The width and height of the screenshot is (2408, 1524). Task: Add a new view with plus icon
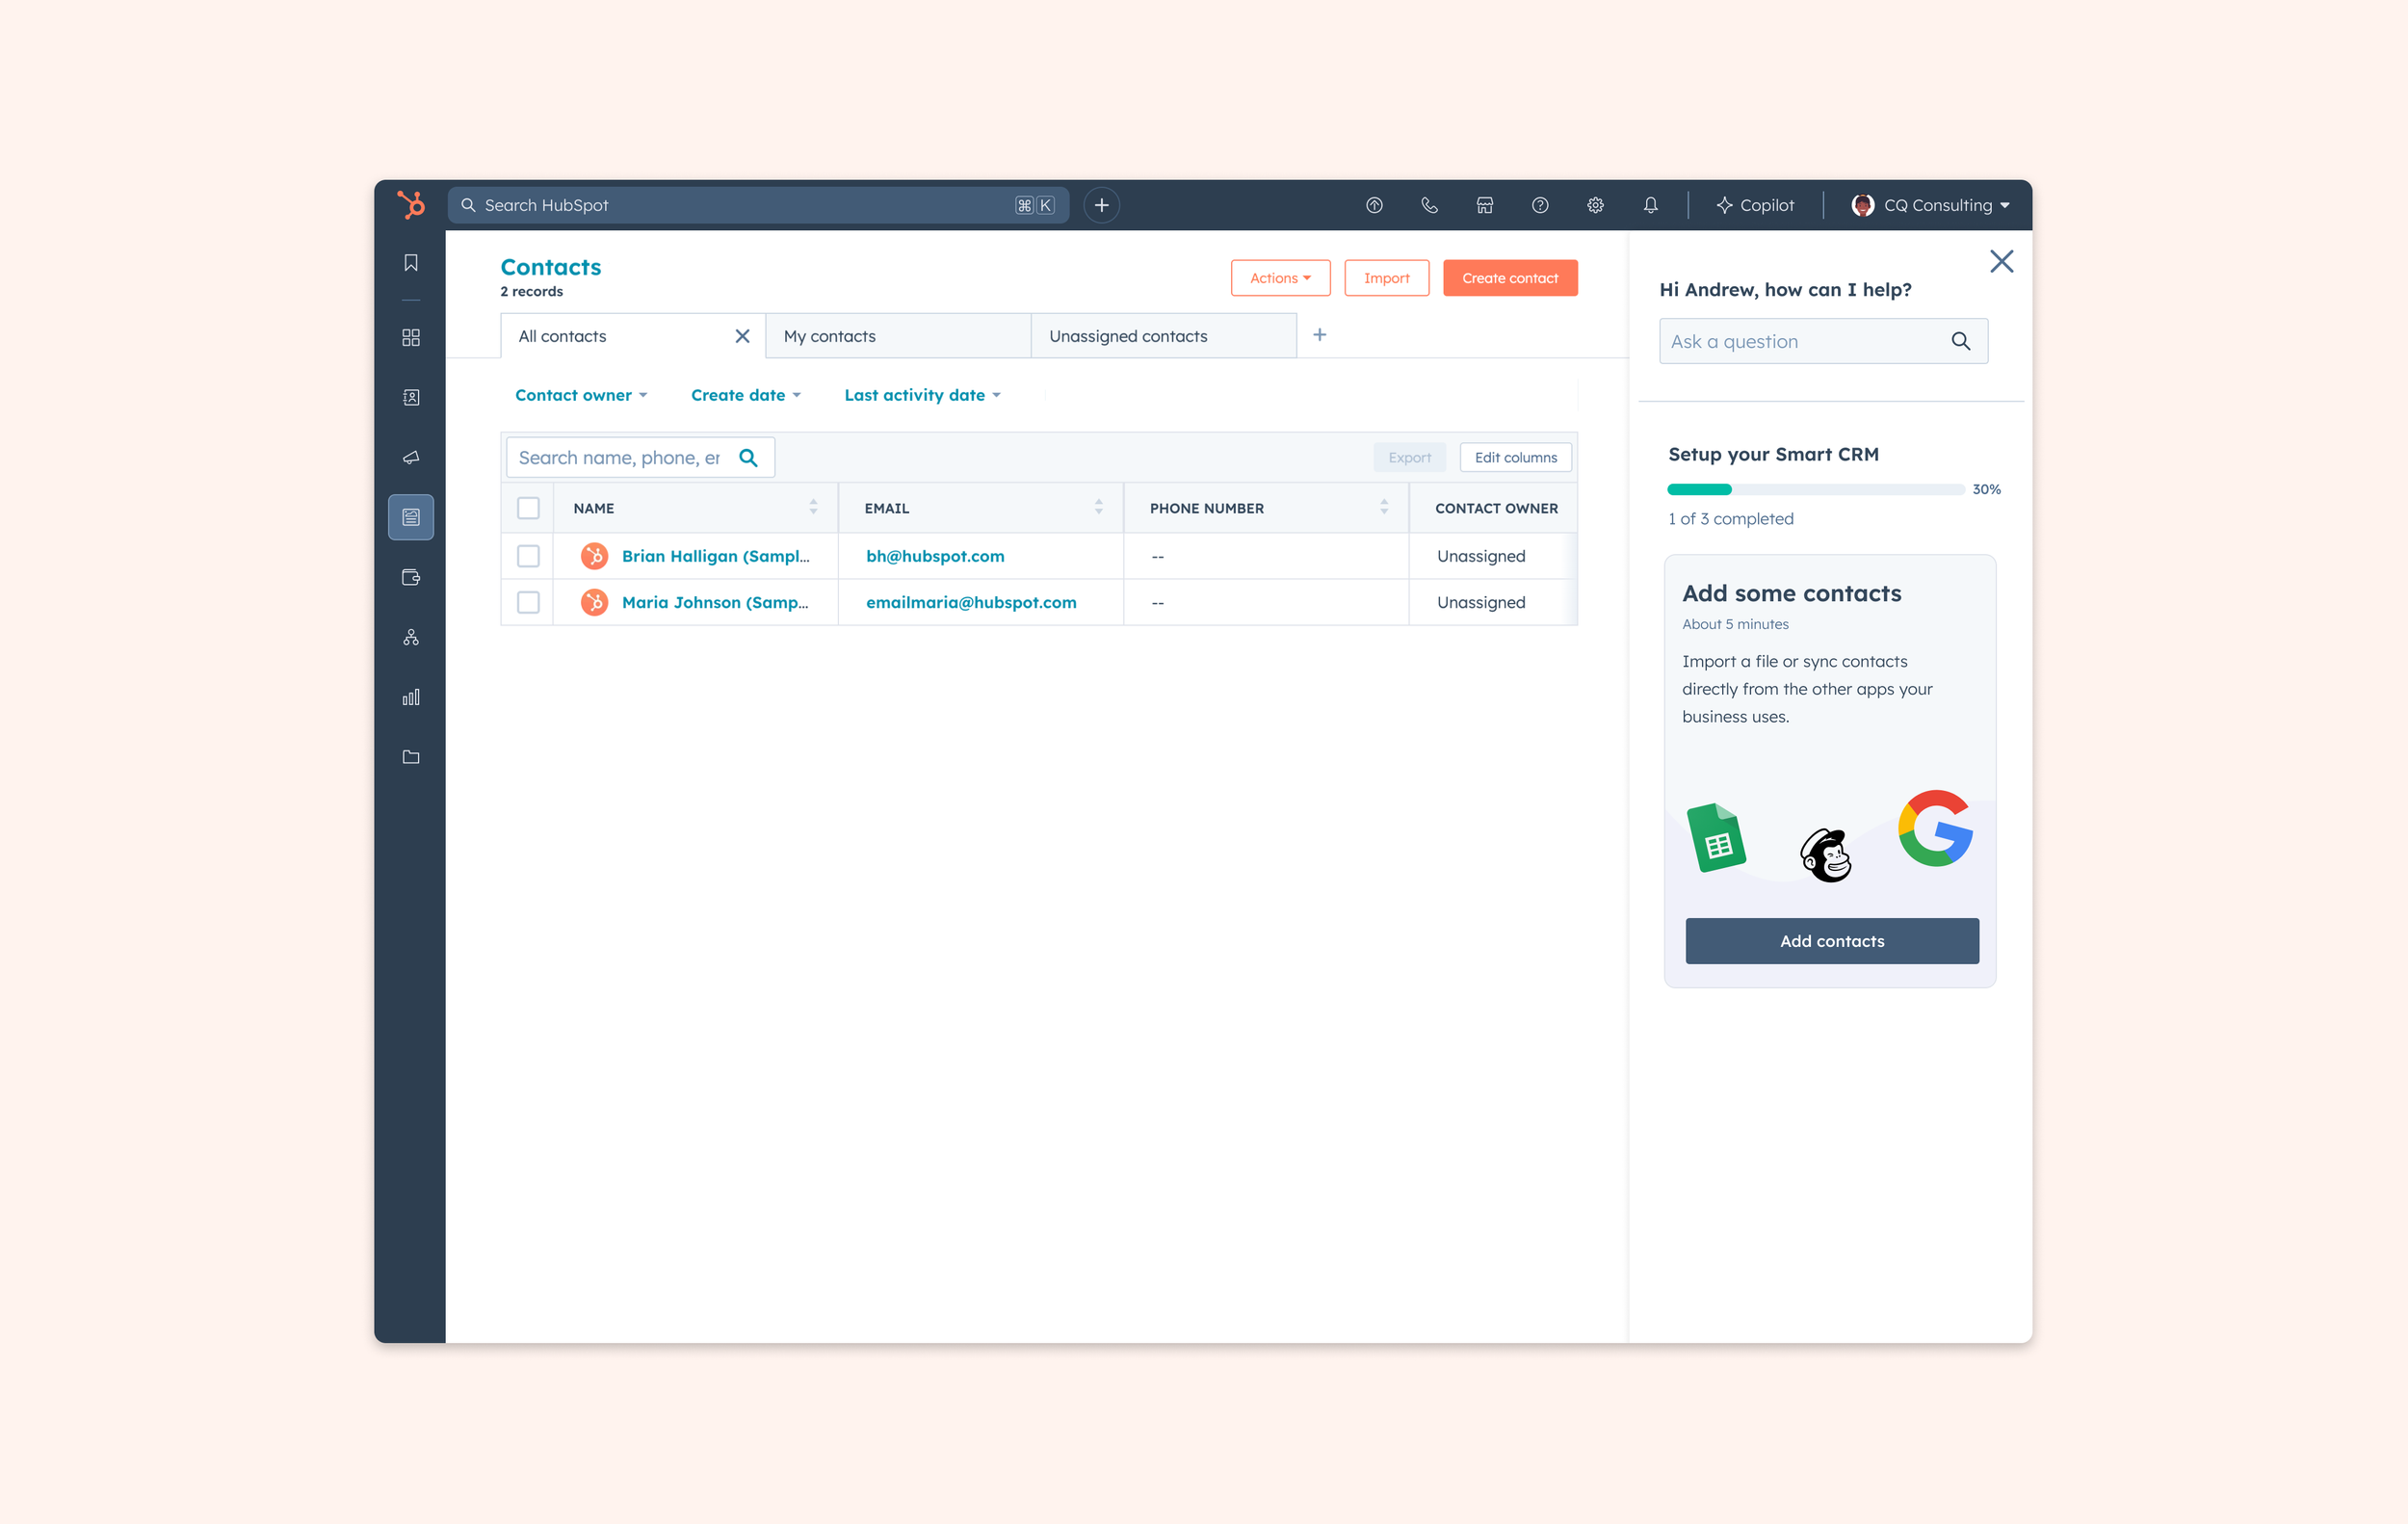pos(1319,335)
